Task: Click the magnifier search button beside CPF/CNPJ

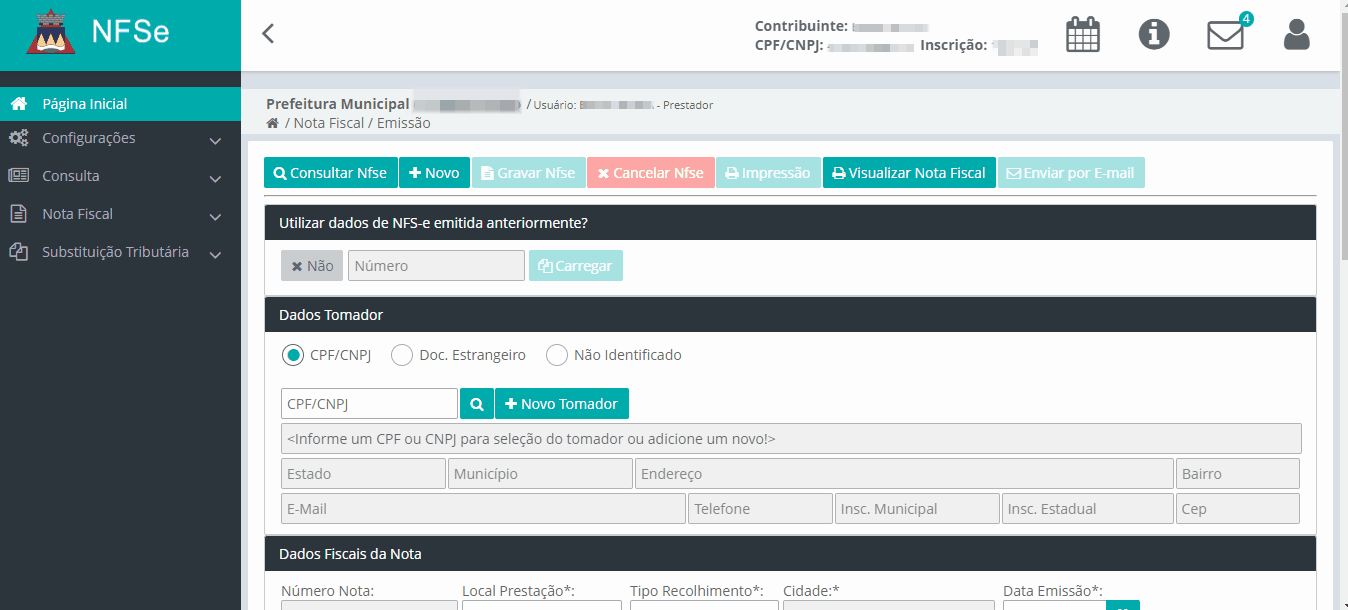Action: pos(477,404)
